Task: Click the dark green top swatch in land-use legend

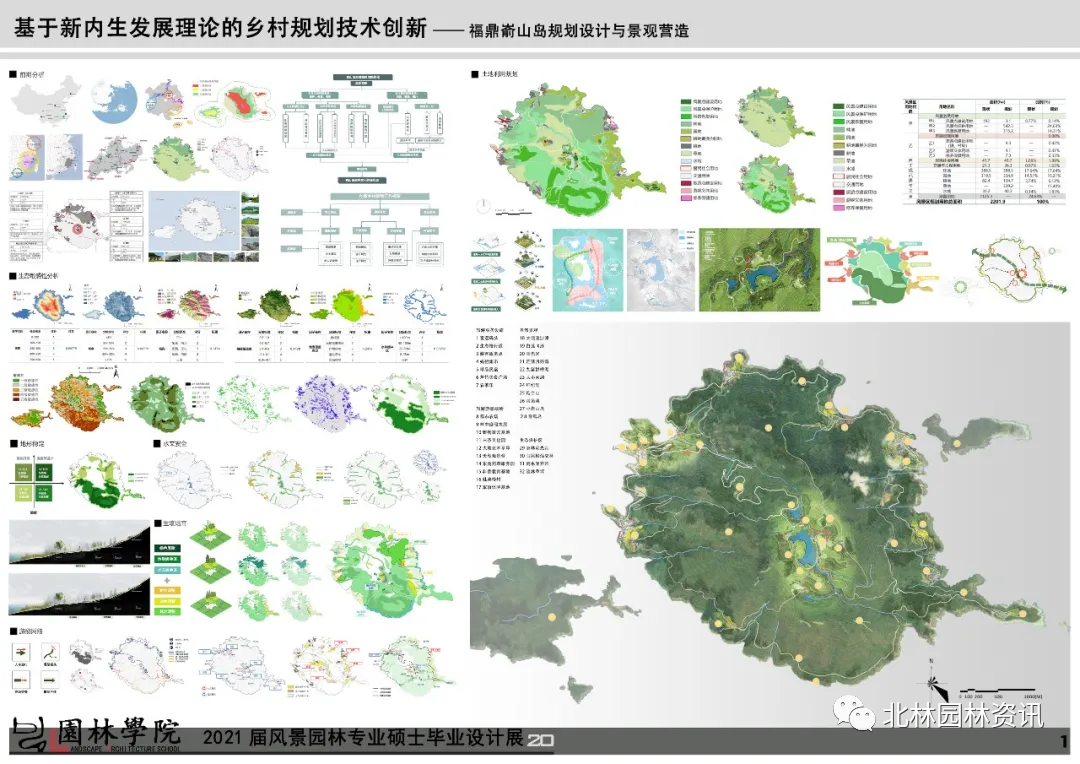Action: click(686, 102)
